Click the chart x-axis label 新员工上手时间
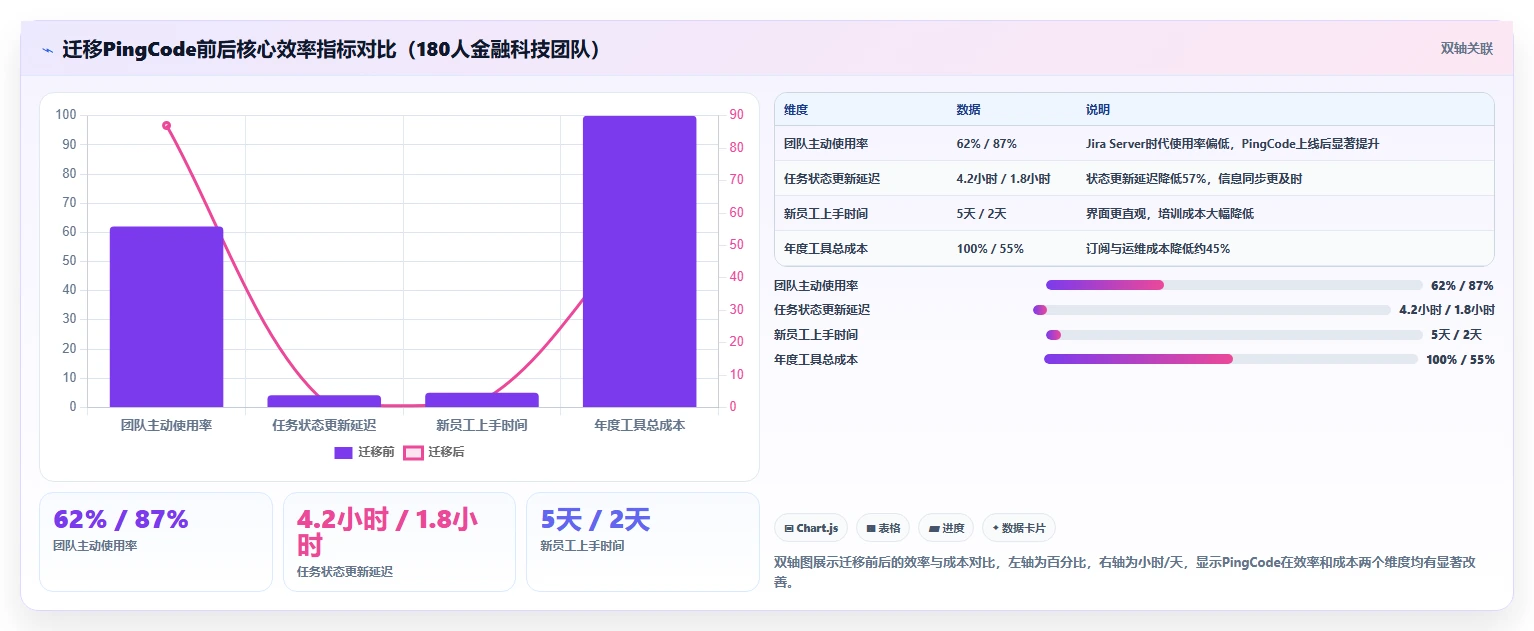This screenshot has width=1534, height=631. 482,425
